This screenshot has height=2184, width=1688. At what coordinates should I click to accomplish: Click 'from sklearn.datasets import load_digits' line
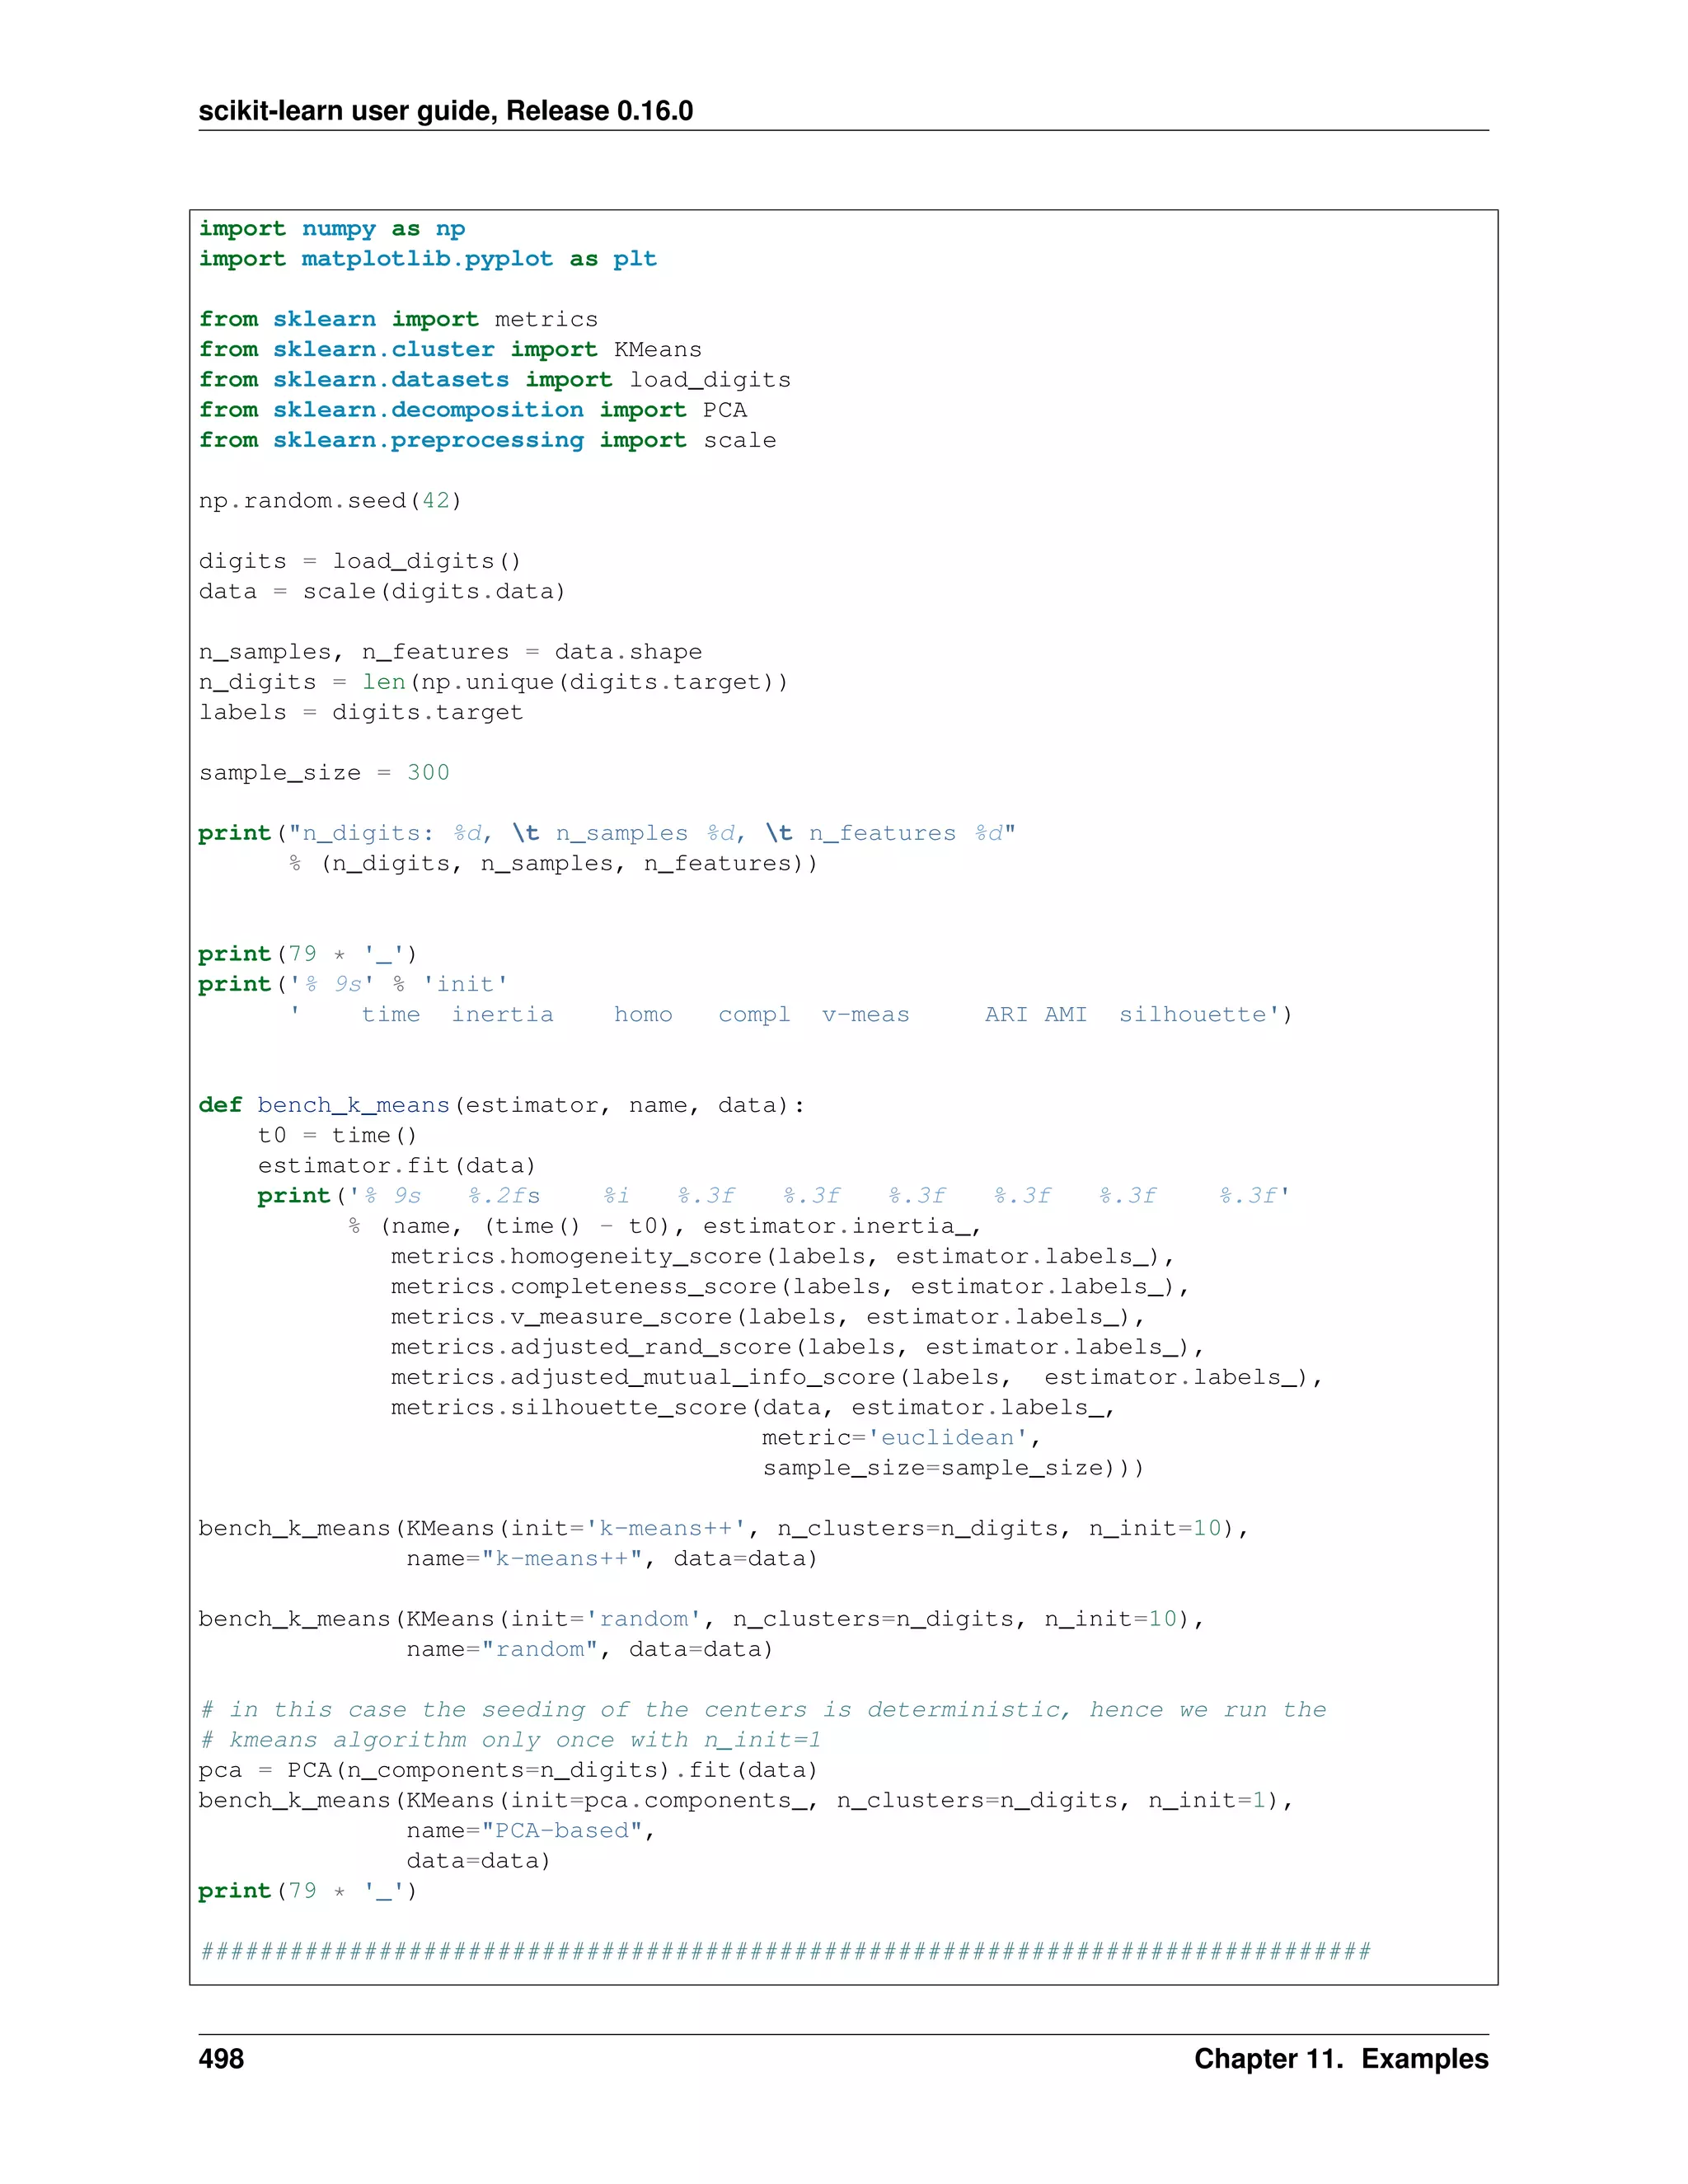495,380
